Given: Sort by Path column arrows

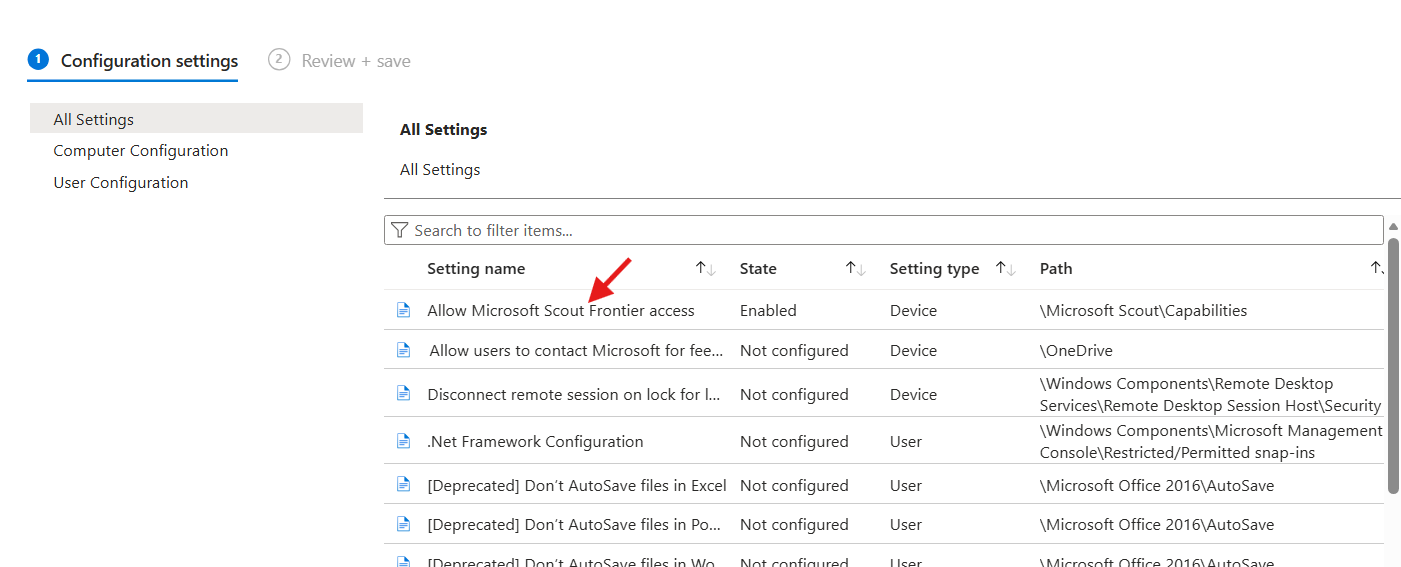Looking at the screenshot, I should [x=1377, y=268].
